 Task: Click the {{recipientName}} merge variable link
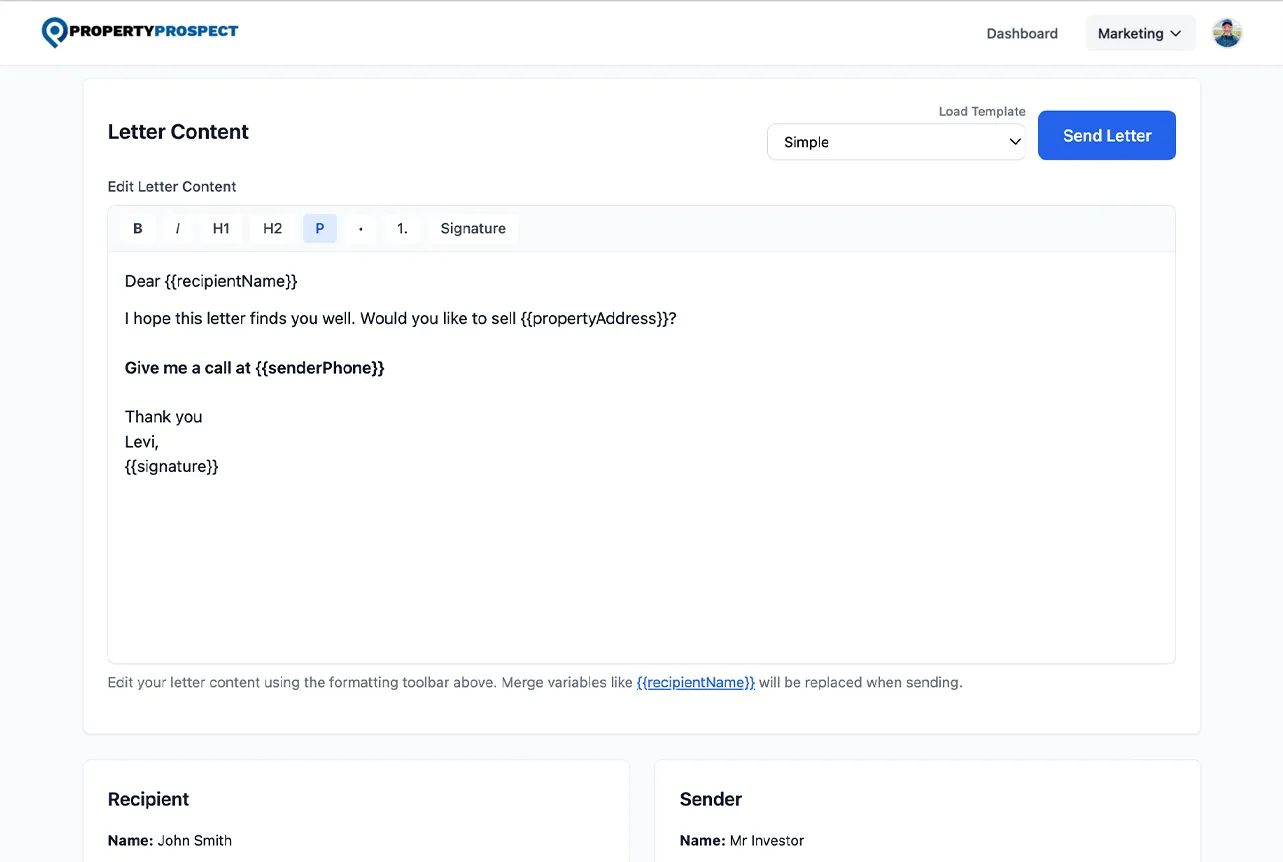[x=695, y=682]
